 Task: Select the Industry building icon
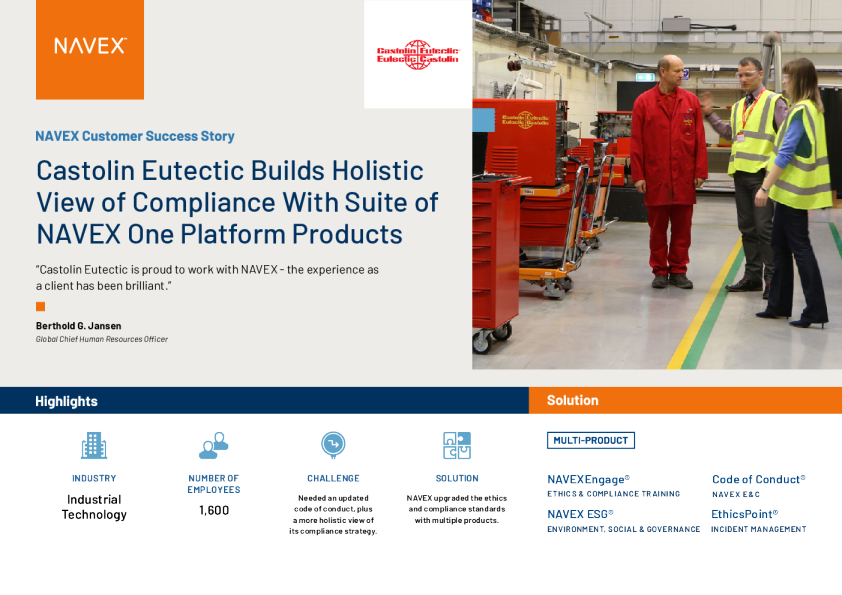[x=93, y=445]
